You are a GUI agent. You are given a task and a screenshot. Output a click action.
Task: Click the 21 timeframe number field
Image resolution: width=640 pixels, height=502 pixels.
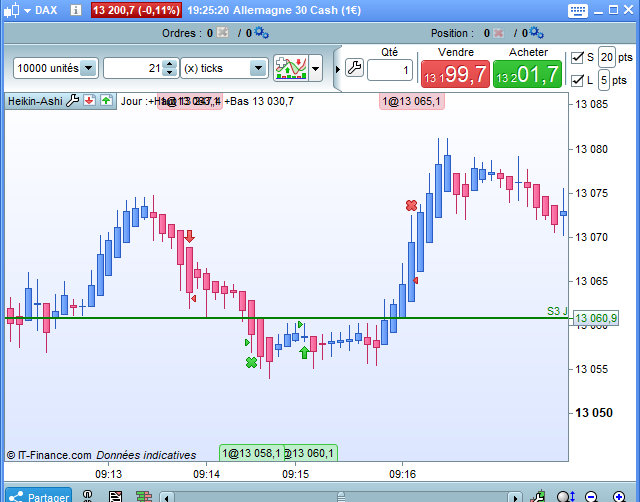133,68
